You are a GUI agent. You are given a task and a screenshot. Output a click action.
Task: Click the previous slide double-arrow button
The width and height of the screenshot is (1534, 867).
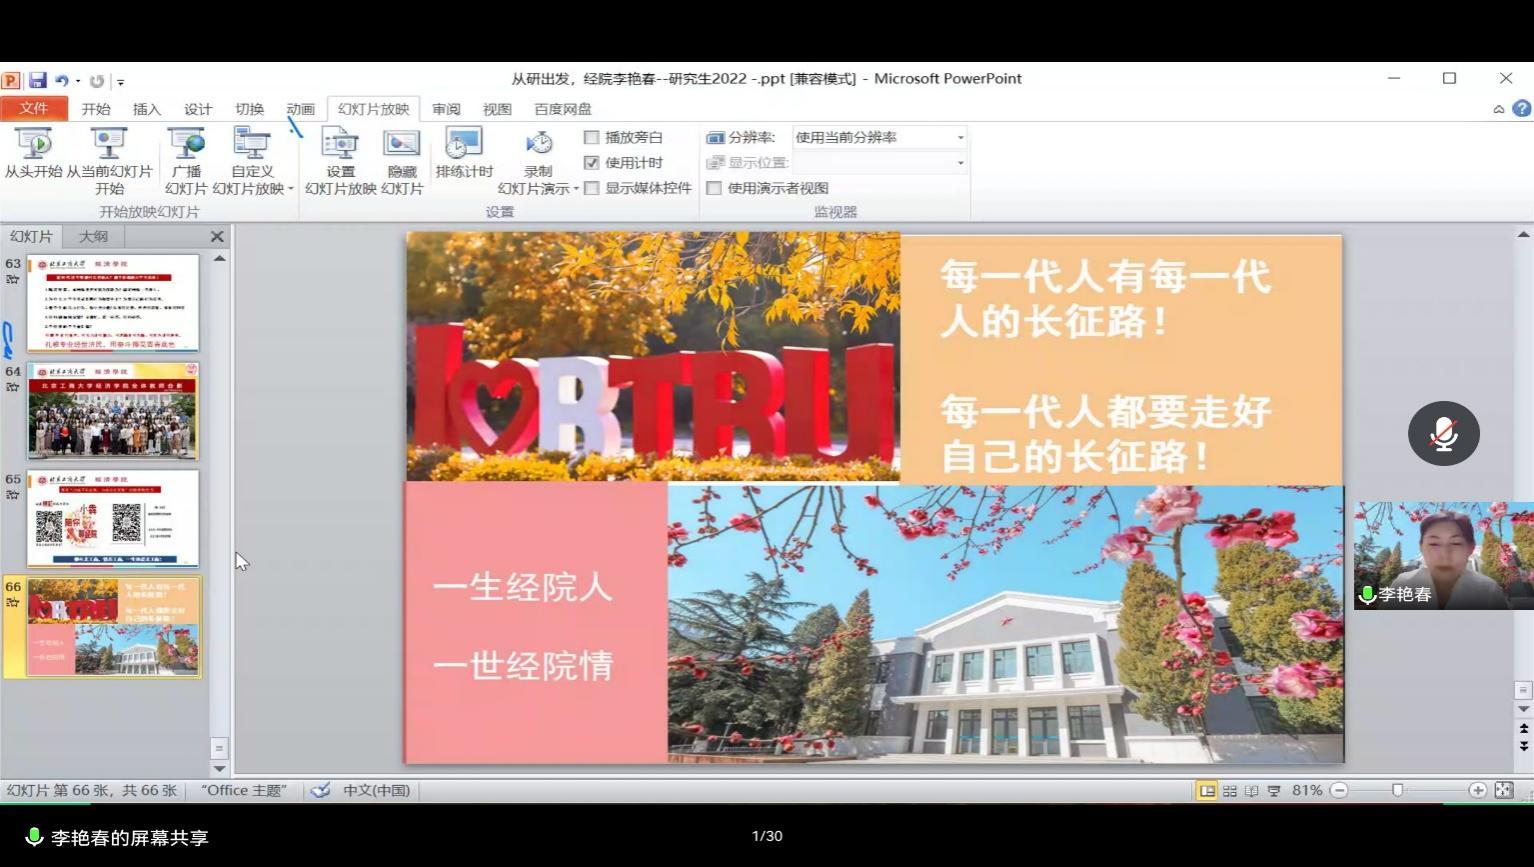click(x=1524, y=729)
